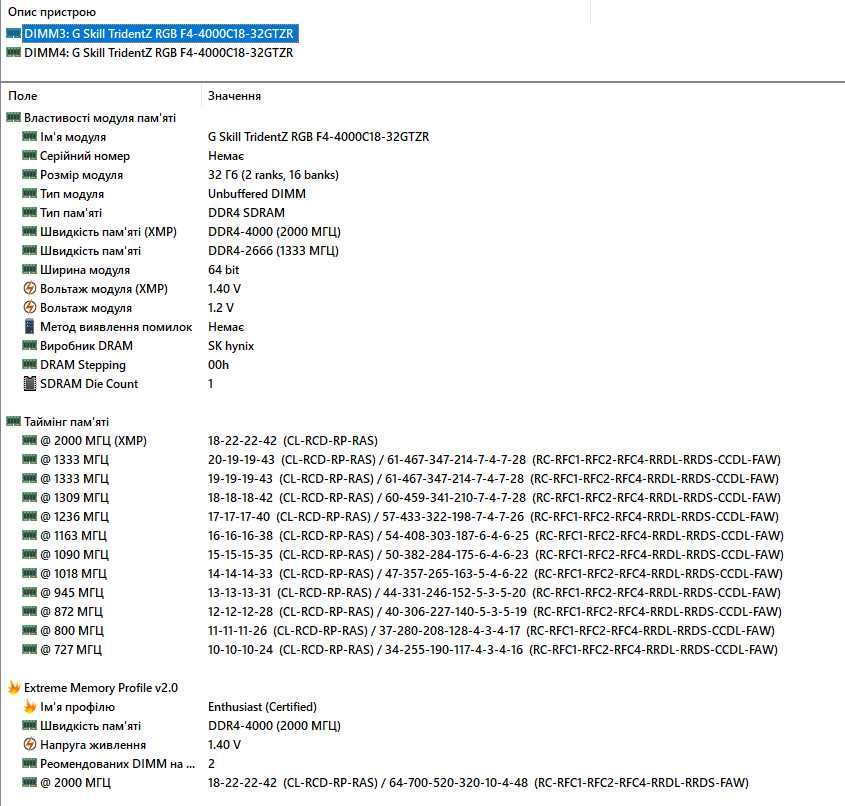Viewport: 845px width, 806px height.
Task: Click the icon of 'Властивості модуля пам'яті' group
Action: point(13,117)
